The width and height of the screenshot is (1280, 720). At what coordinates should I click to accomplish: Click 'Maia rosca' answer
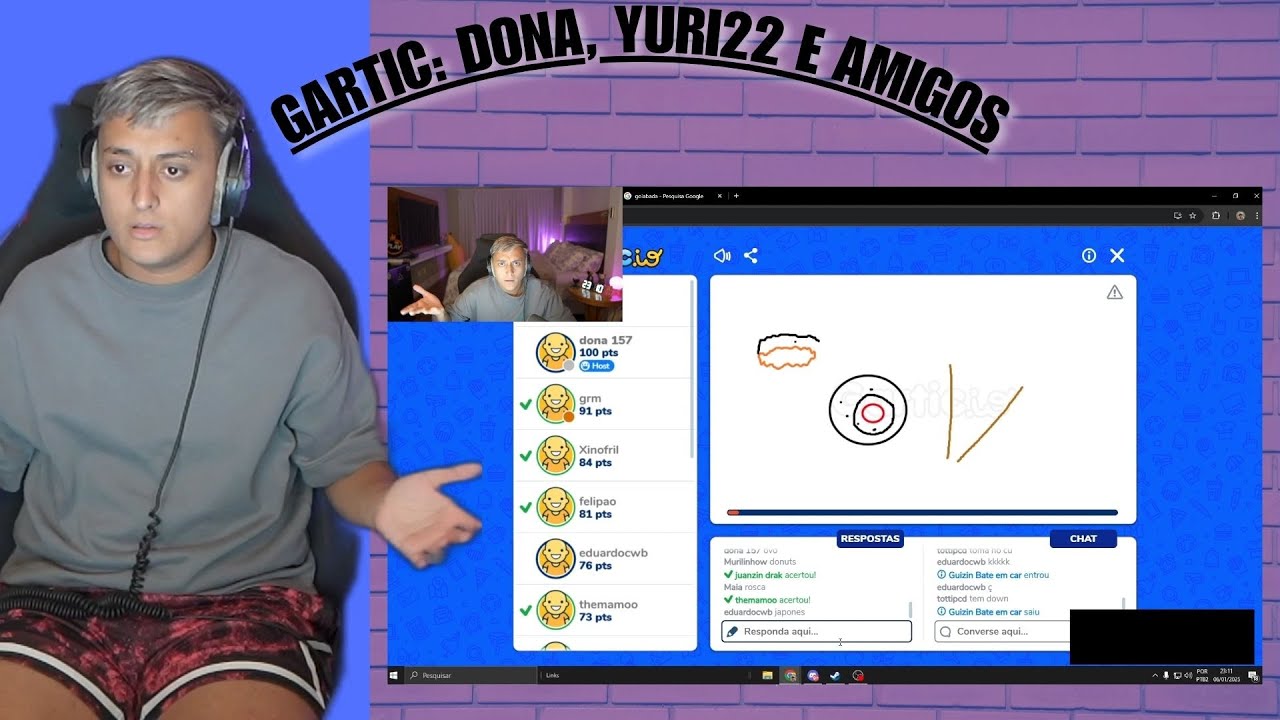(745, 587)
